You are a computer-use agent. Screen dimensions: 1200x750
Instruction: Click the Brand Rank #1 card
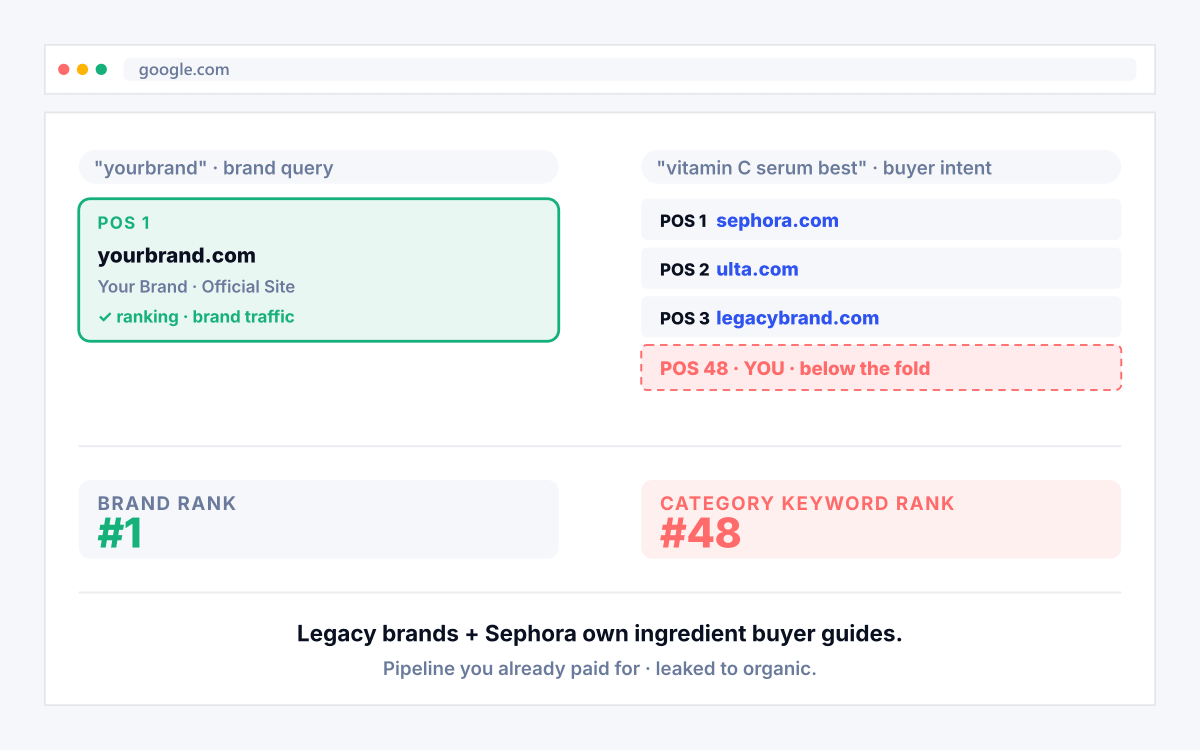[x=318, y=519]
